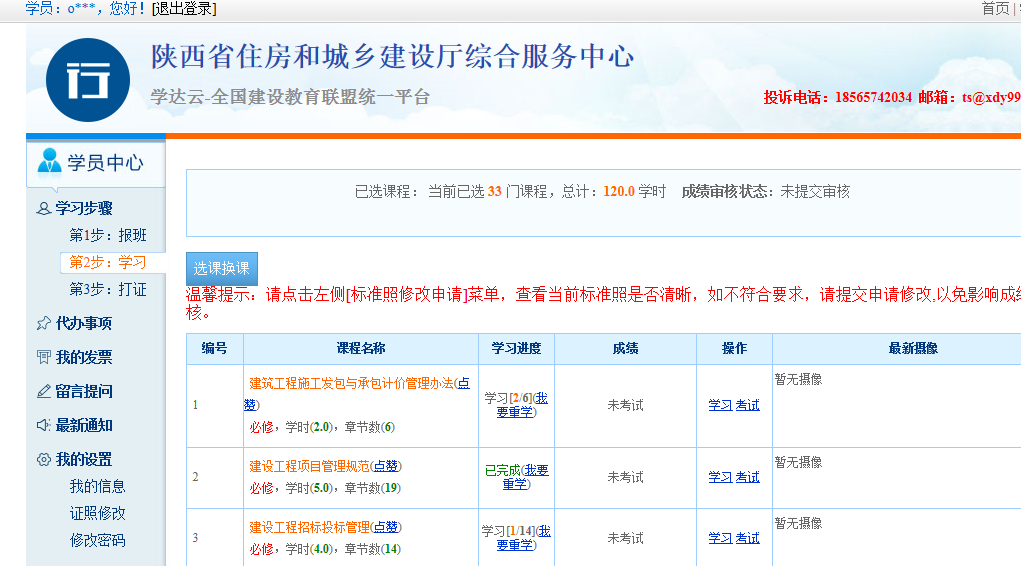Click the blue site logo icon
1021x566 pixels.
click(x=88, y=80)
